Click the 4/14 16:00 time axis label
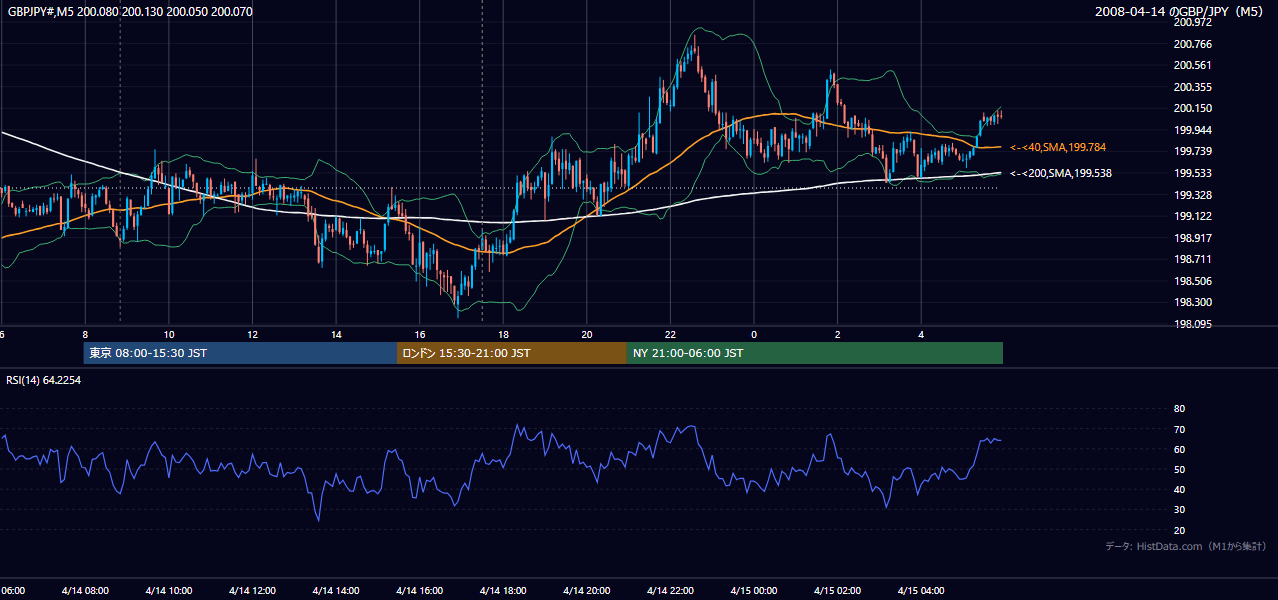 (x=419, y=591)
